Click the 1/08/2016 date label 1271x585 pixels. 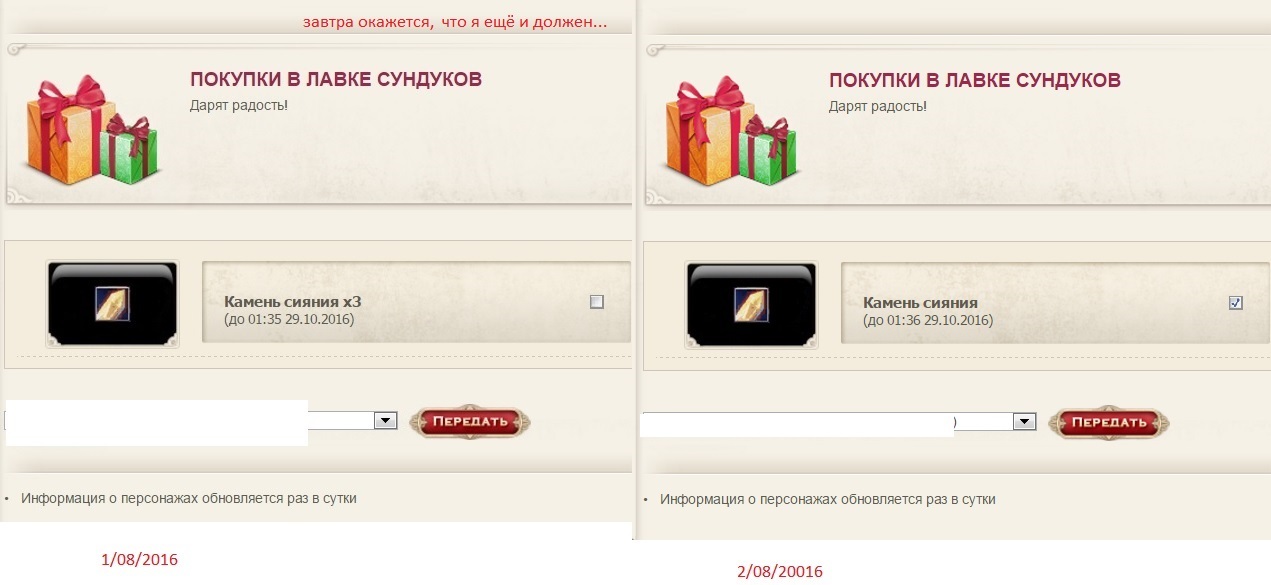pyautogui.click(x=140, y=560)
